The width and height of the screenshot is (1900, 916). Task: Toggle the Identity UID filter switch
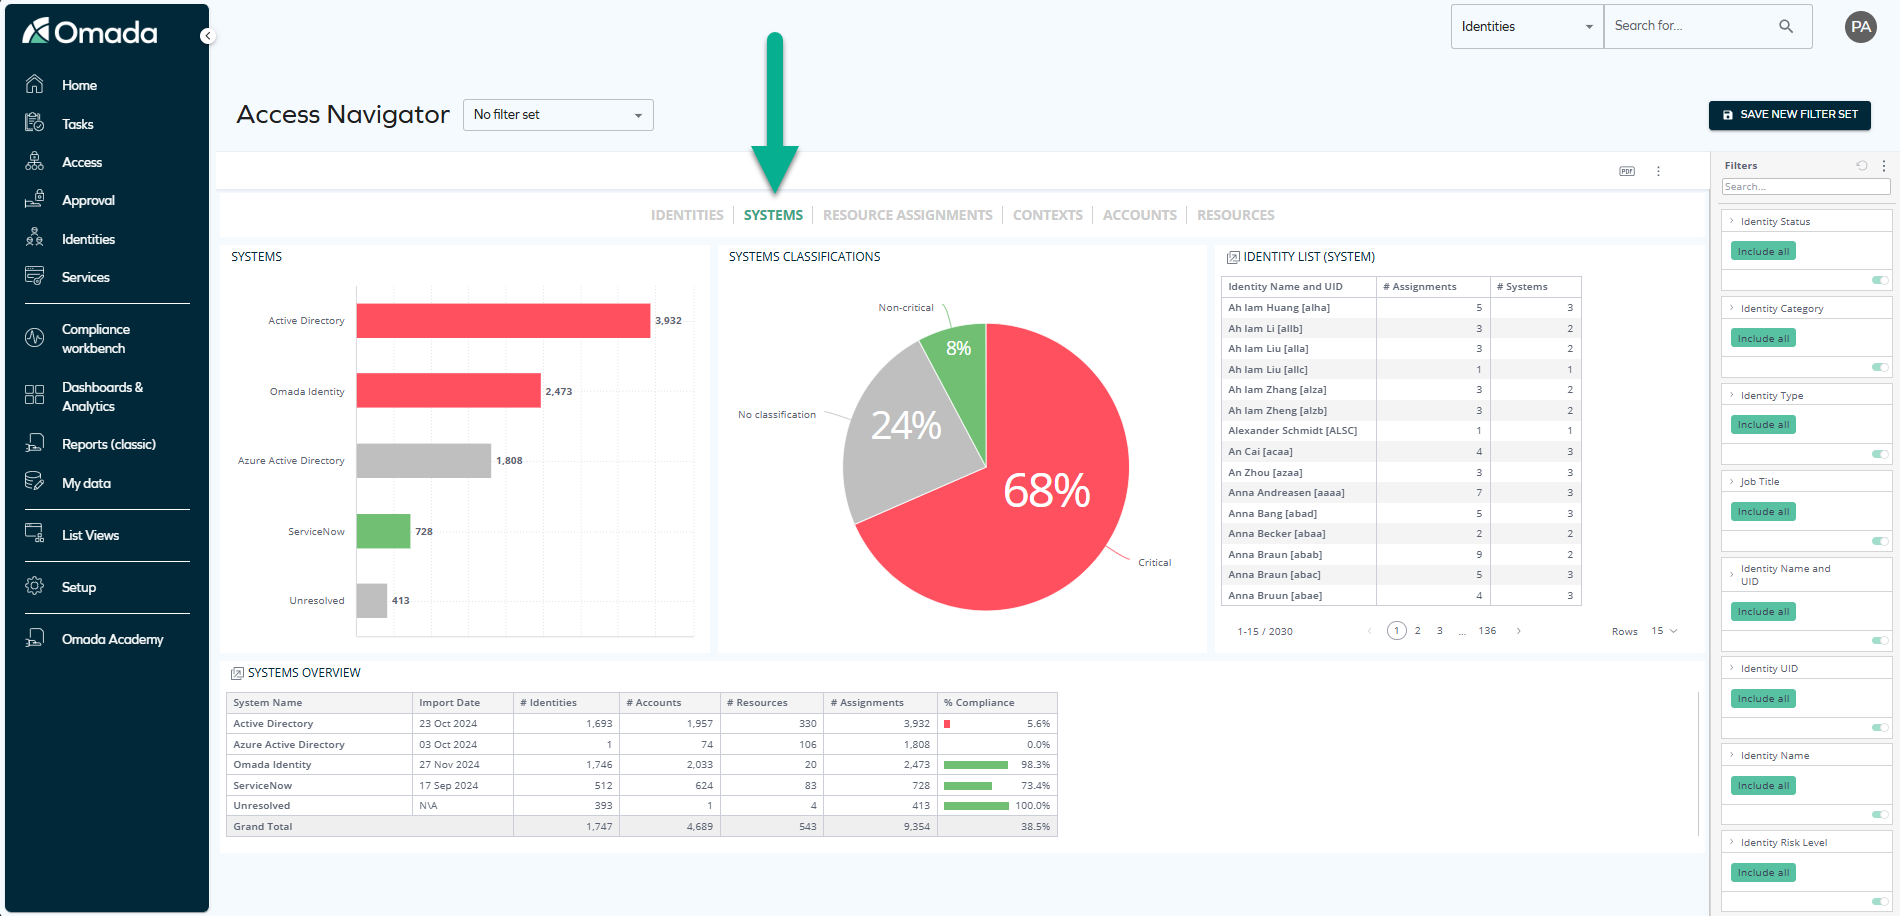(x=1880, y=727)
